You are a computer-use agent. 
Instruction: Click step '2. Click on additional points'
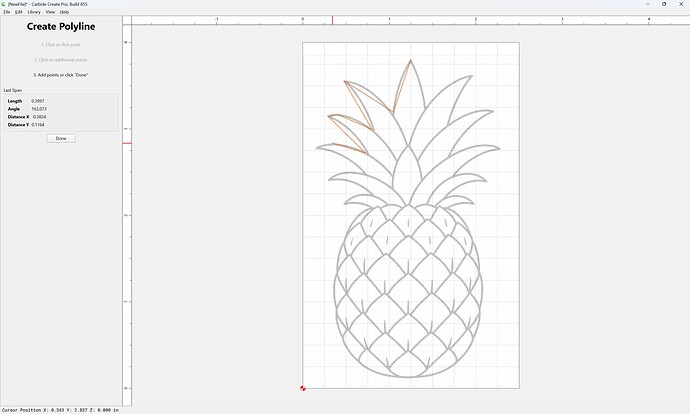pyautogui.click(x=61, y=60)
